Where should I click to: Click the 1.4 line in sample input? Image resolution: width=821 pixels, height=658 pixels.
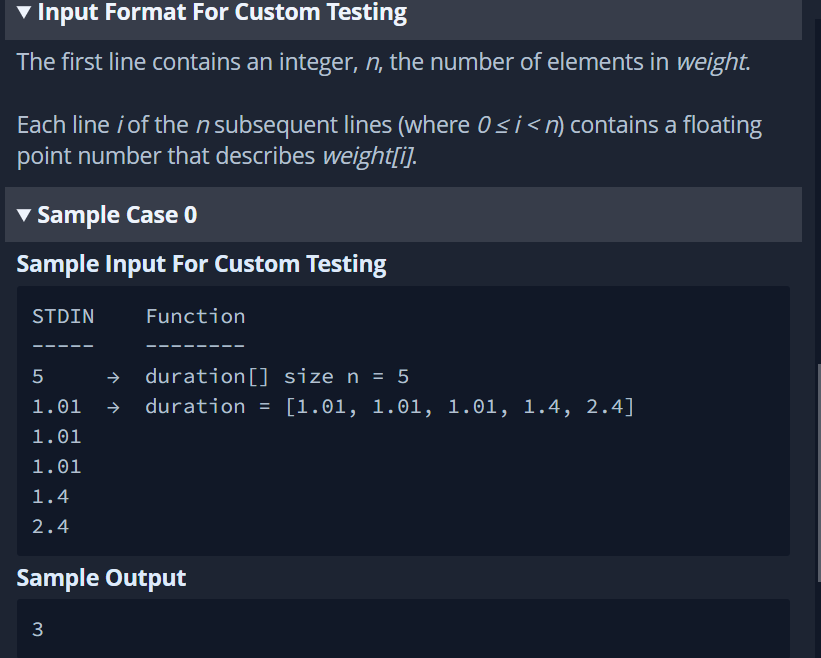[50, 497]
